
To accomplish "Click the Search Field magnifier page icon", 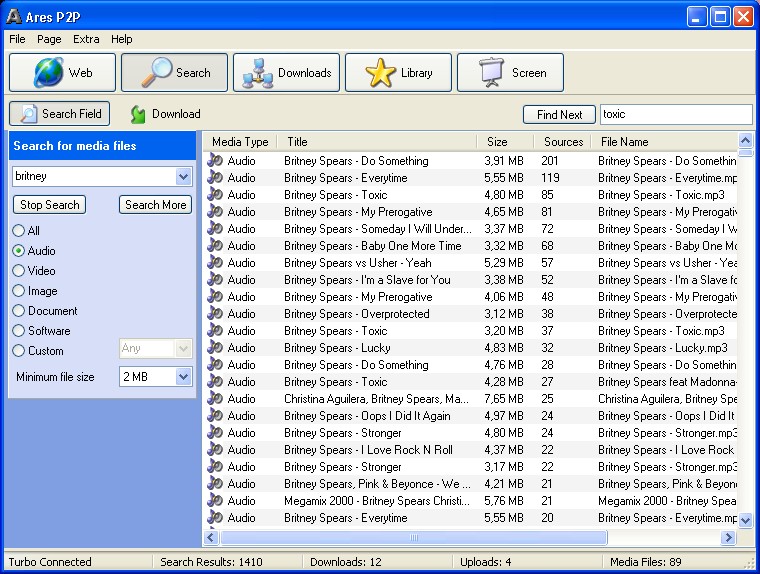I will (x=28, y=114).
